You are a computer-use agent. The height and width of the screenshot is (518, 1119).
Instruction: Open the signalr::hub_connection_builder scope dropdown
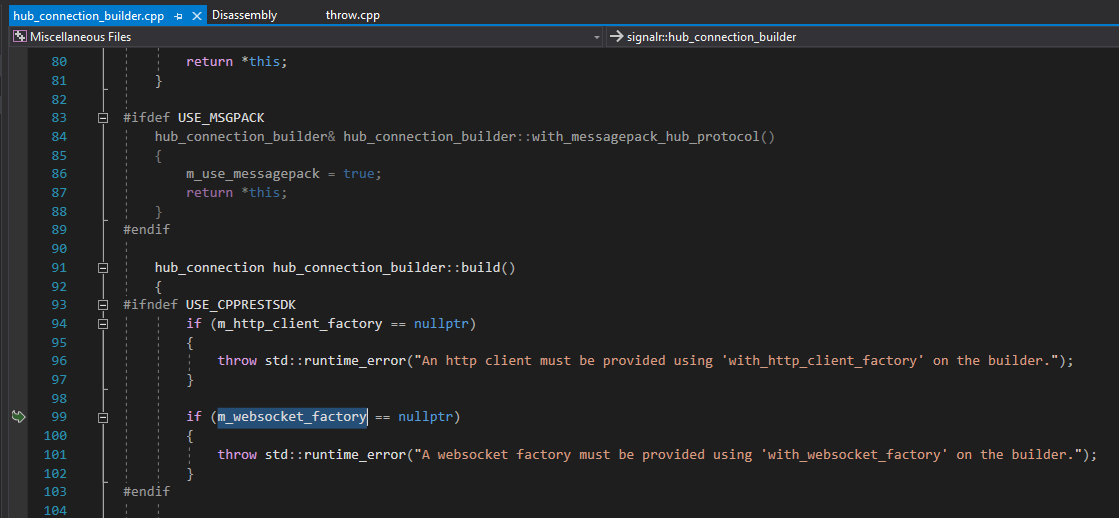[864, 36]
